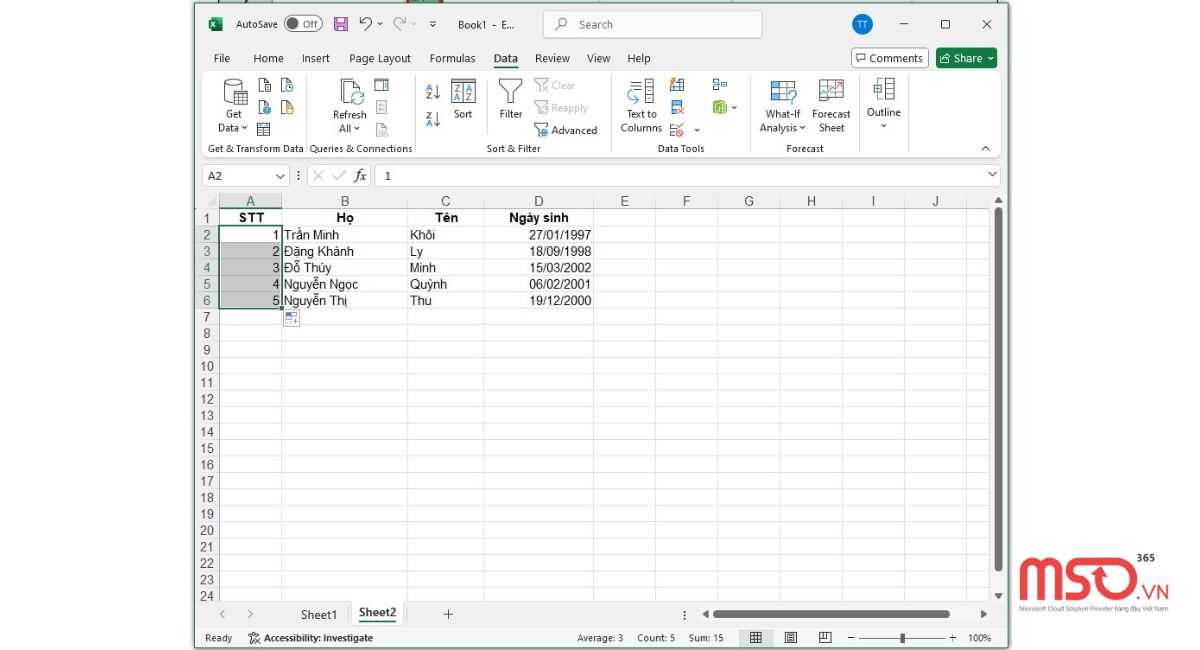The width and height of the screenshot is (1200, 650).
Task: Click the Save icon
Action: tap(341, 24)
